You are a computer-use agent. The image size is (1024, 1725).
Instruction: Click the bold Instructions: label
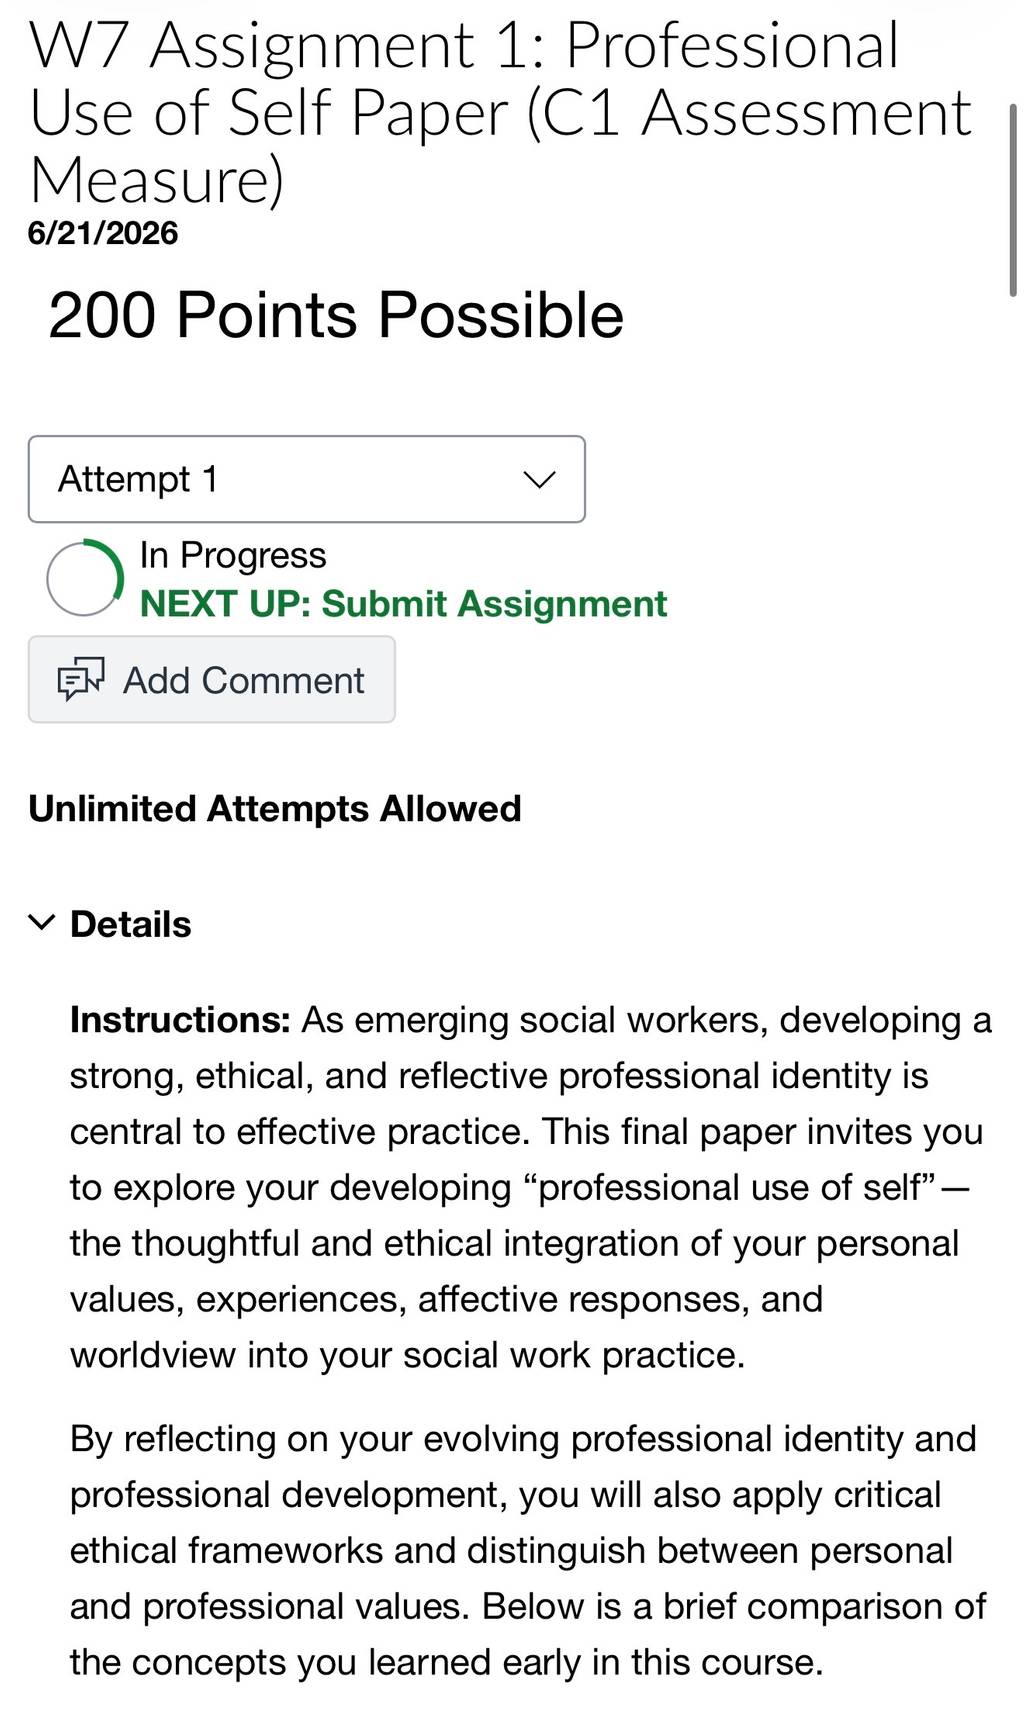(180, 1020)
